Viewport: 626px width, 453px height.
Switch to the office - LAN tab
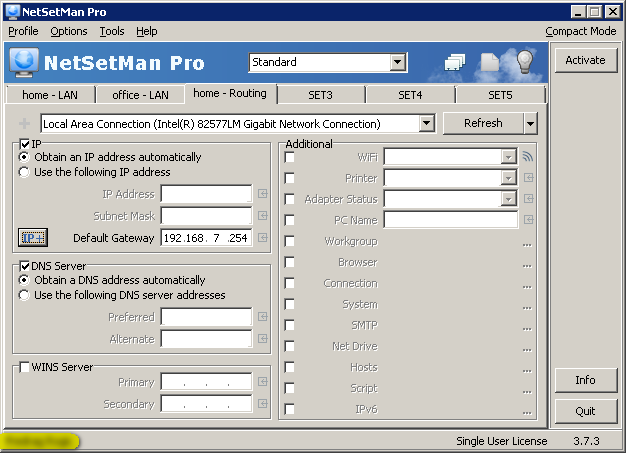tap(140, 95)
